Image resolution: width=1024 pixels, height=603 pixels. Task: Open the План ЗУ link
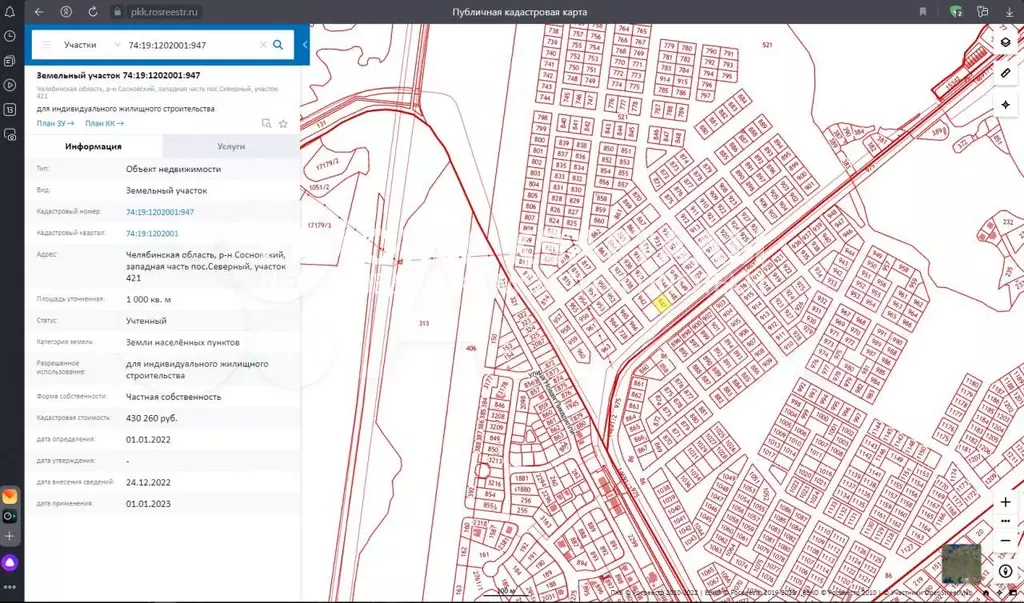(55, 123)
